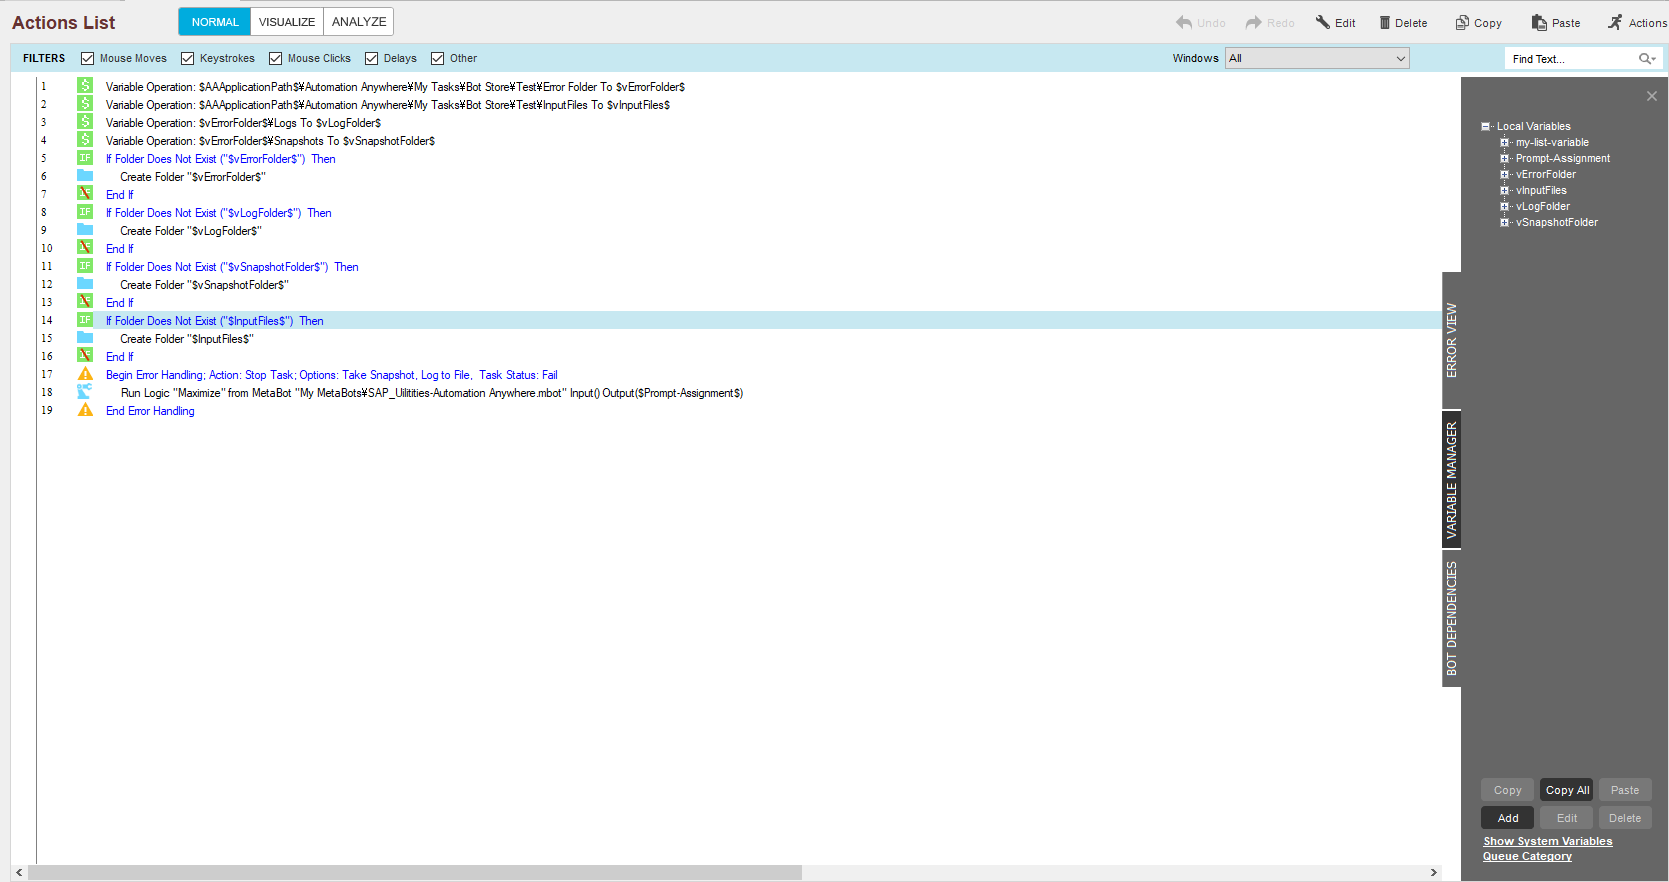Click the scroll right arrow of horizontal scrollbar
The image size is (1669, 882).
pyautogui.click(x=1433, y=872)
